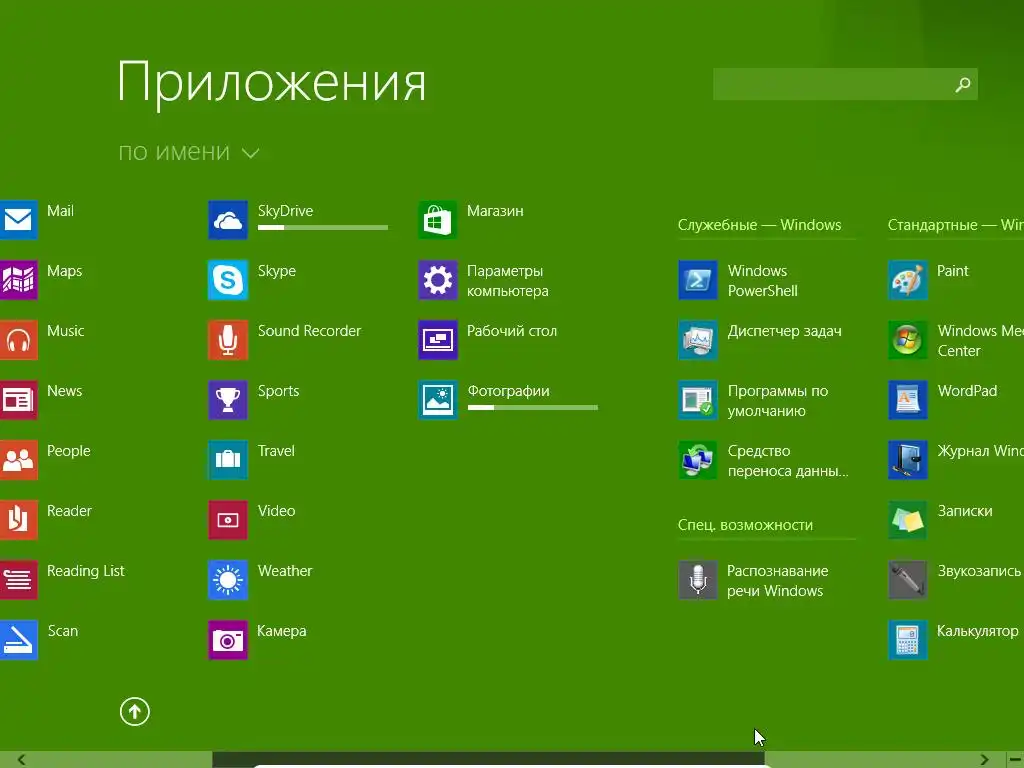
Task: Open the Записки sticky notes icon
Action: 908,520
